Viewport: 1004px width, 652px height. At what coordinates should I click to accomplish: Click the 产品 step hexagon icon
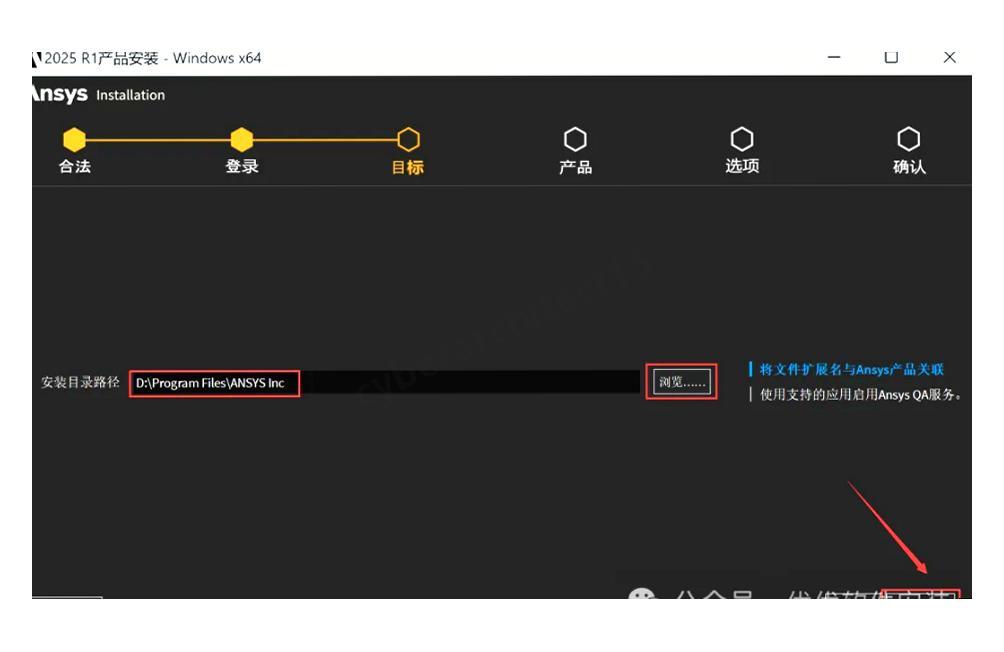[575, 139]
